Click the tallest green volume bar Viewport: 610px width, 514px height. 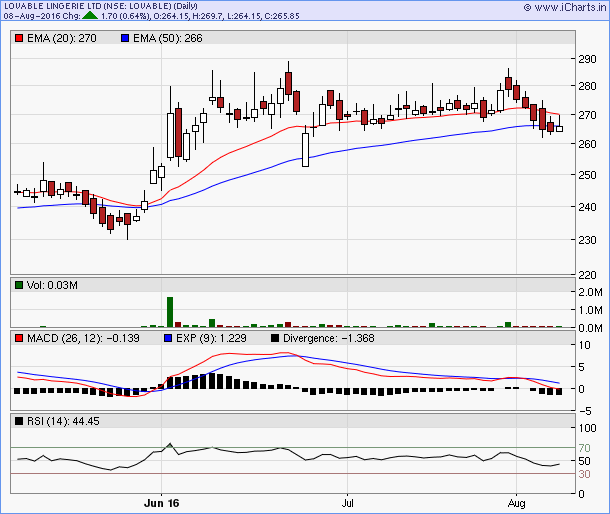pyautogui.click(x=170, y=312)
